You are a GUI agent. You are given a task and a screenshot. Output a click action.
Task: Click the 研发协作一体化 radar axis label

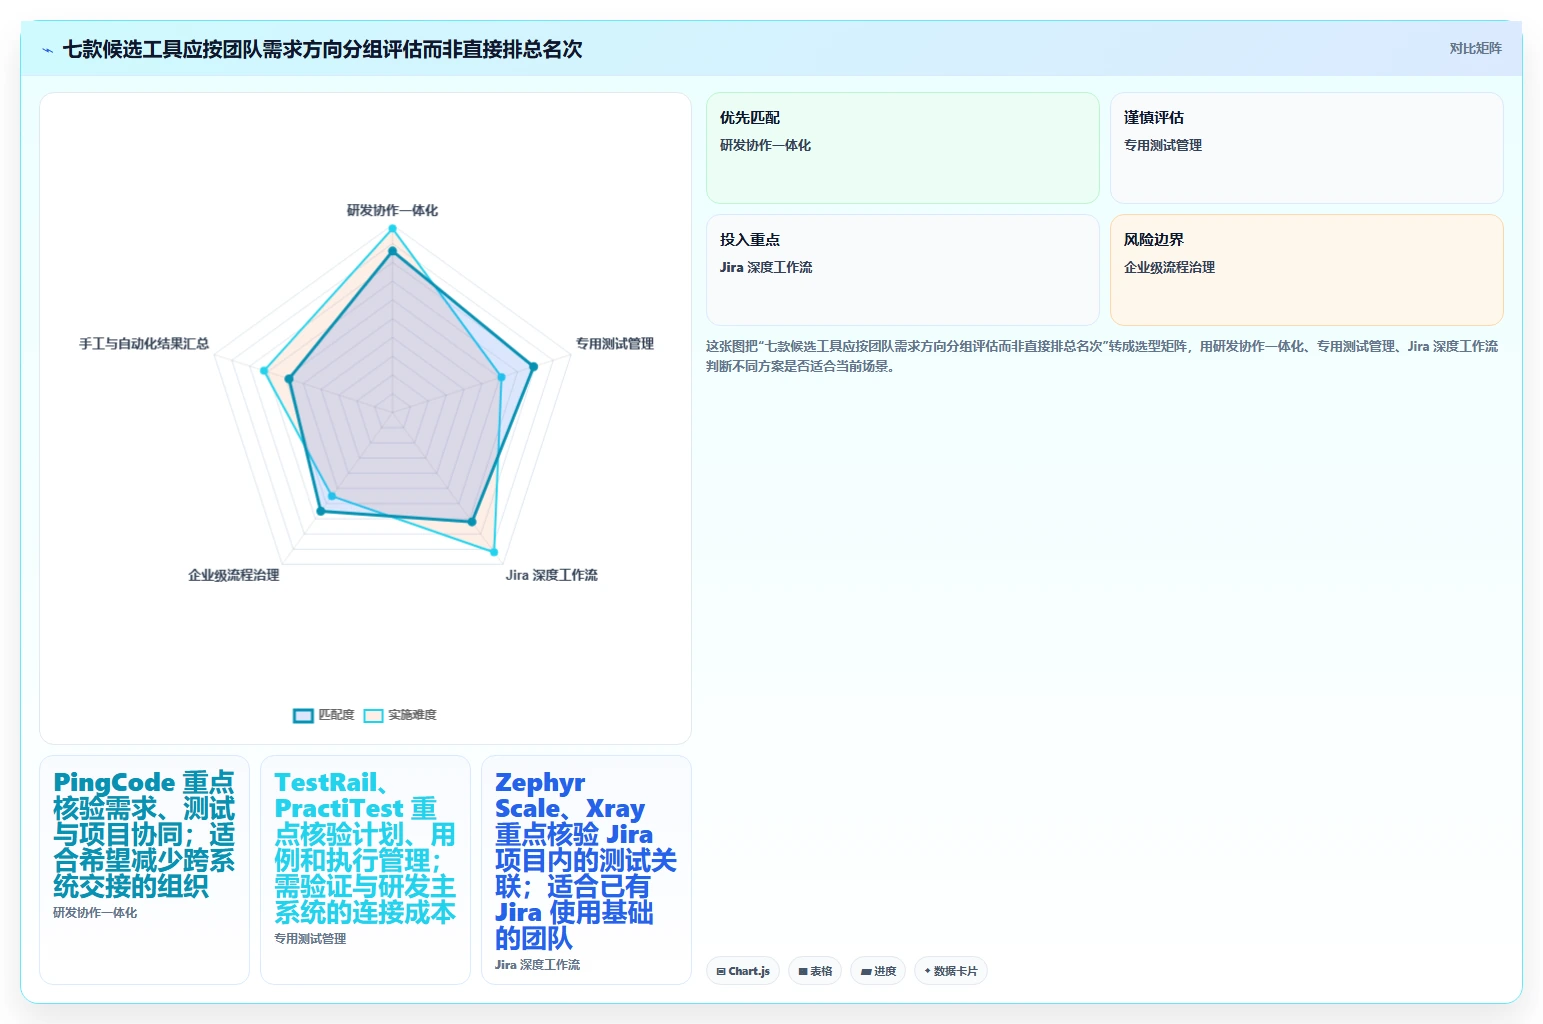[x=392, y=210]
